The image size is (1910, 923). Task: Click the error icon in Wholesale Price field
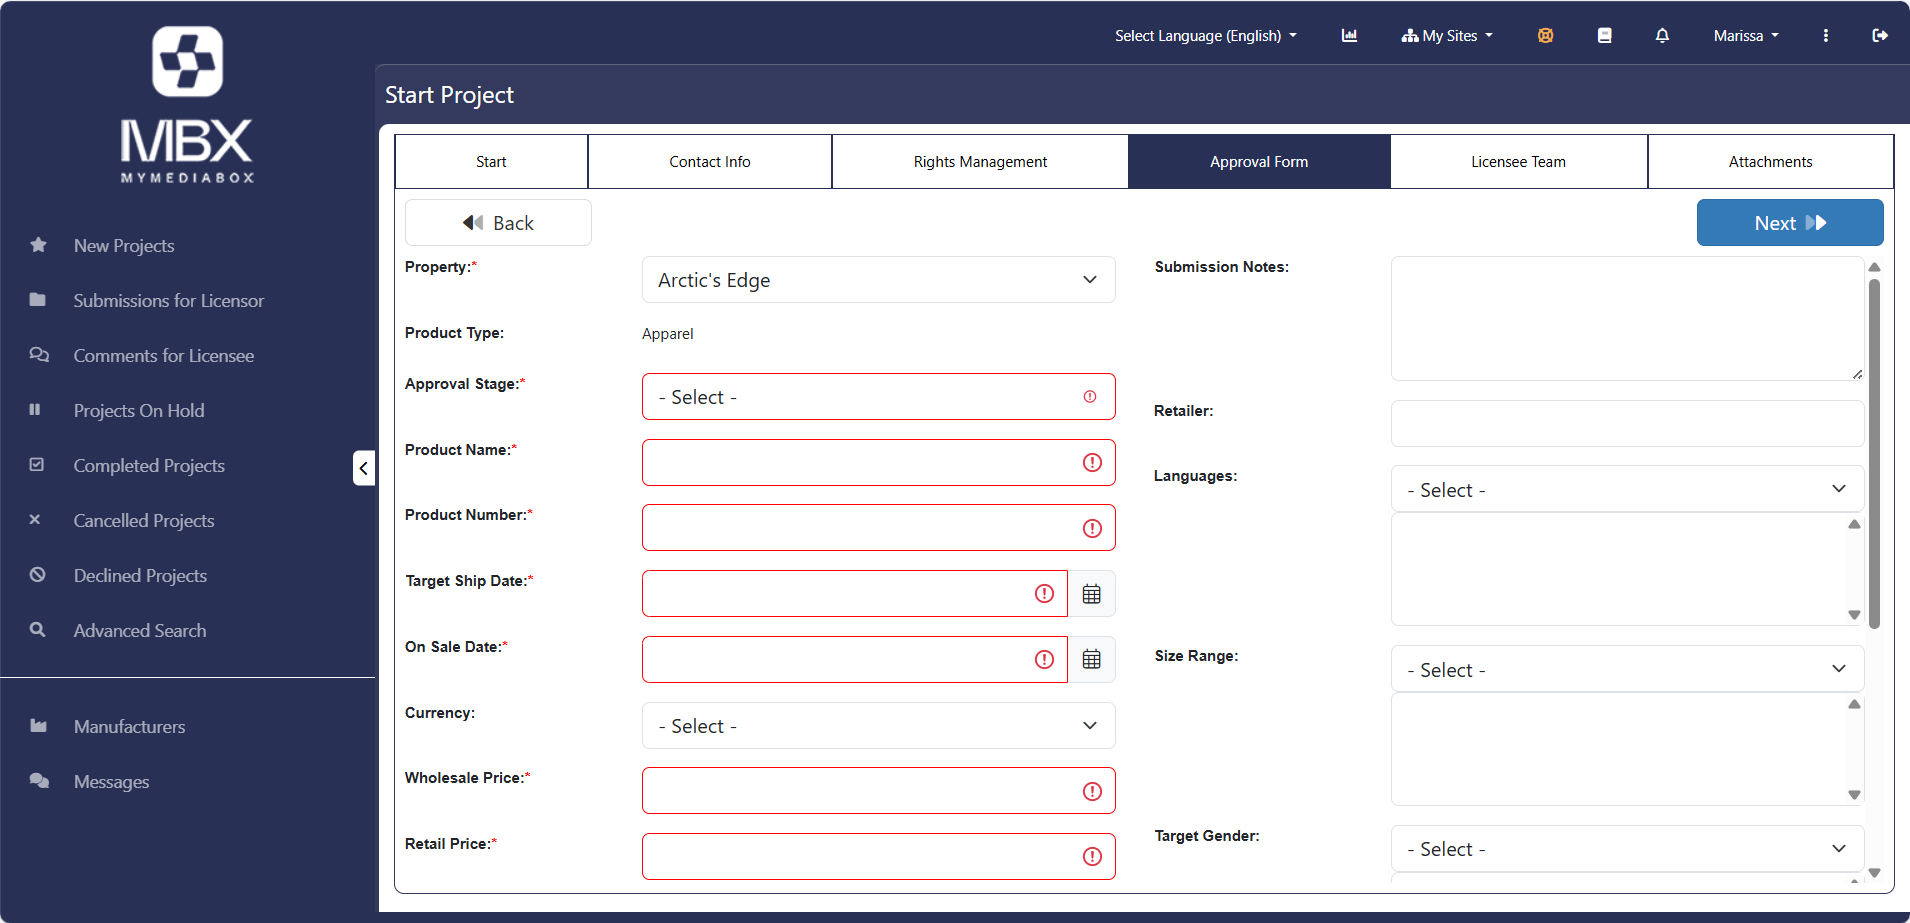[x=1092, y=791]
